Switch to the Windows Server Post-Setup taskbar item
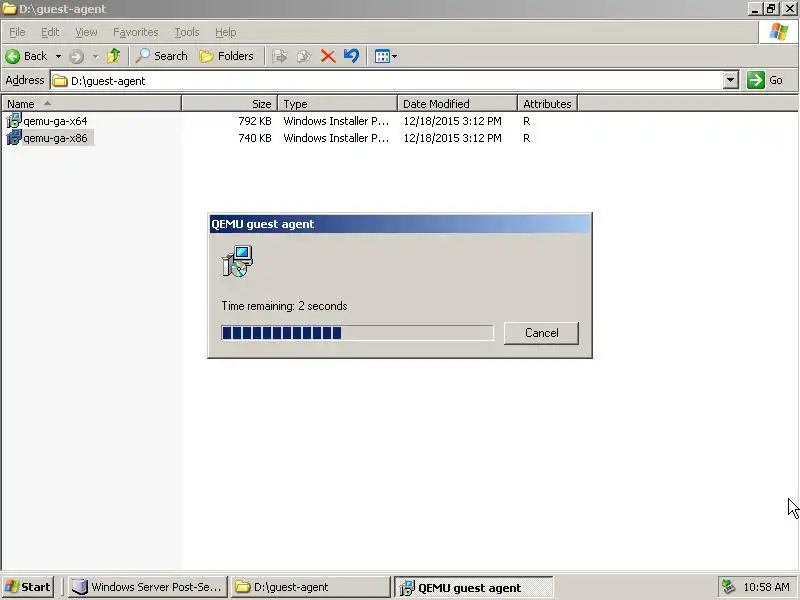Screen dimensions: 800x600 [x=148, y=587]
